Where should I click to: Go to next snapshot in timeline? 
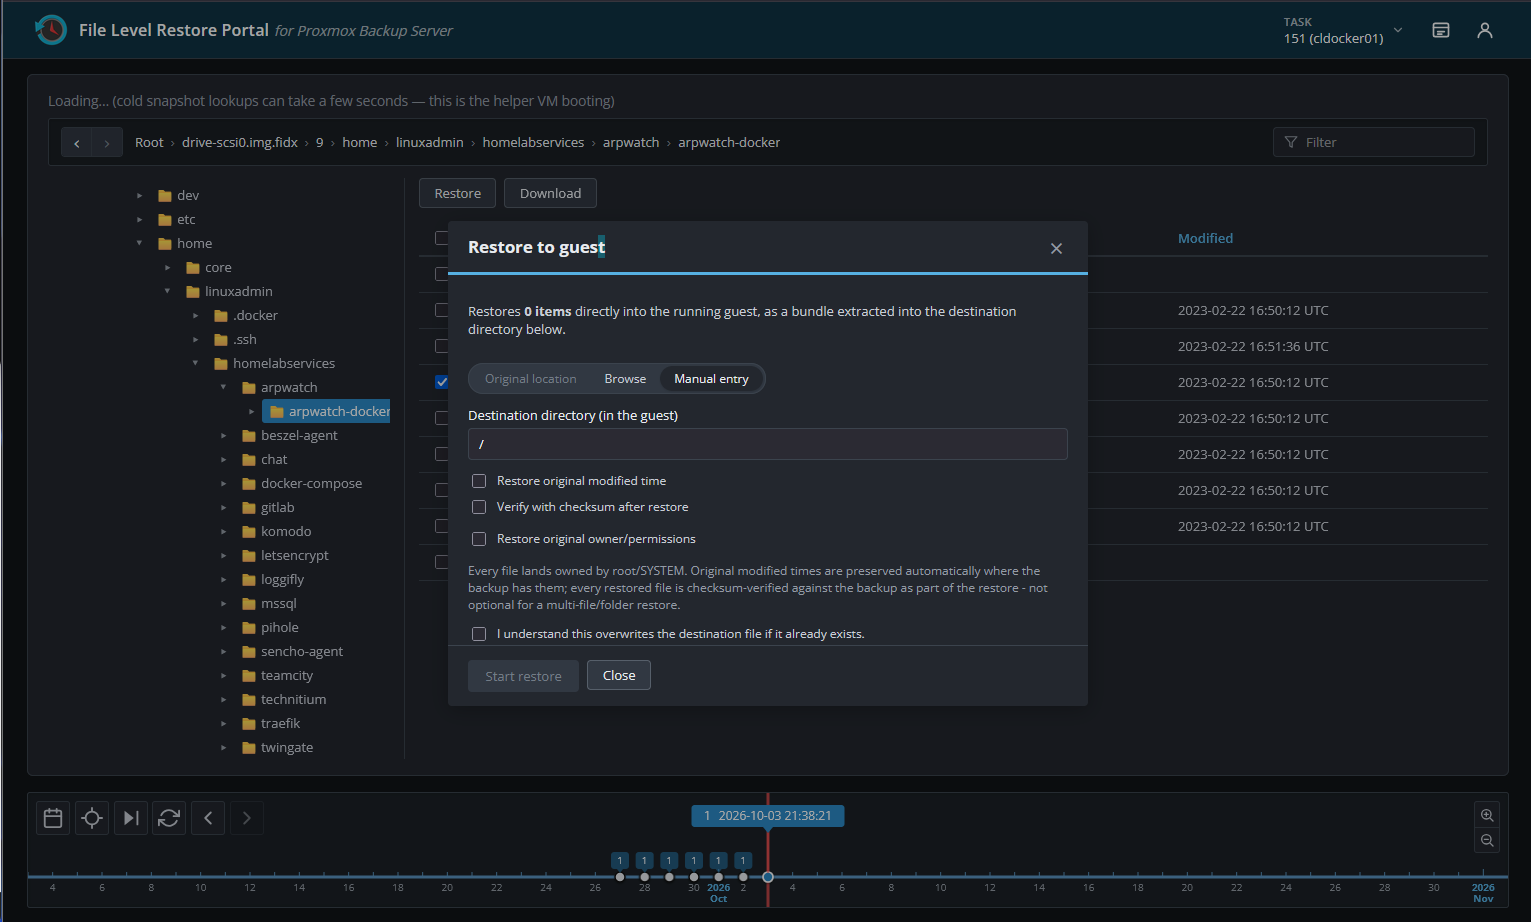click(x=247, y=818)
